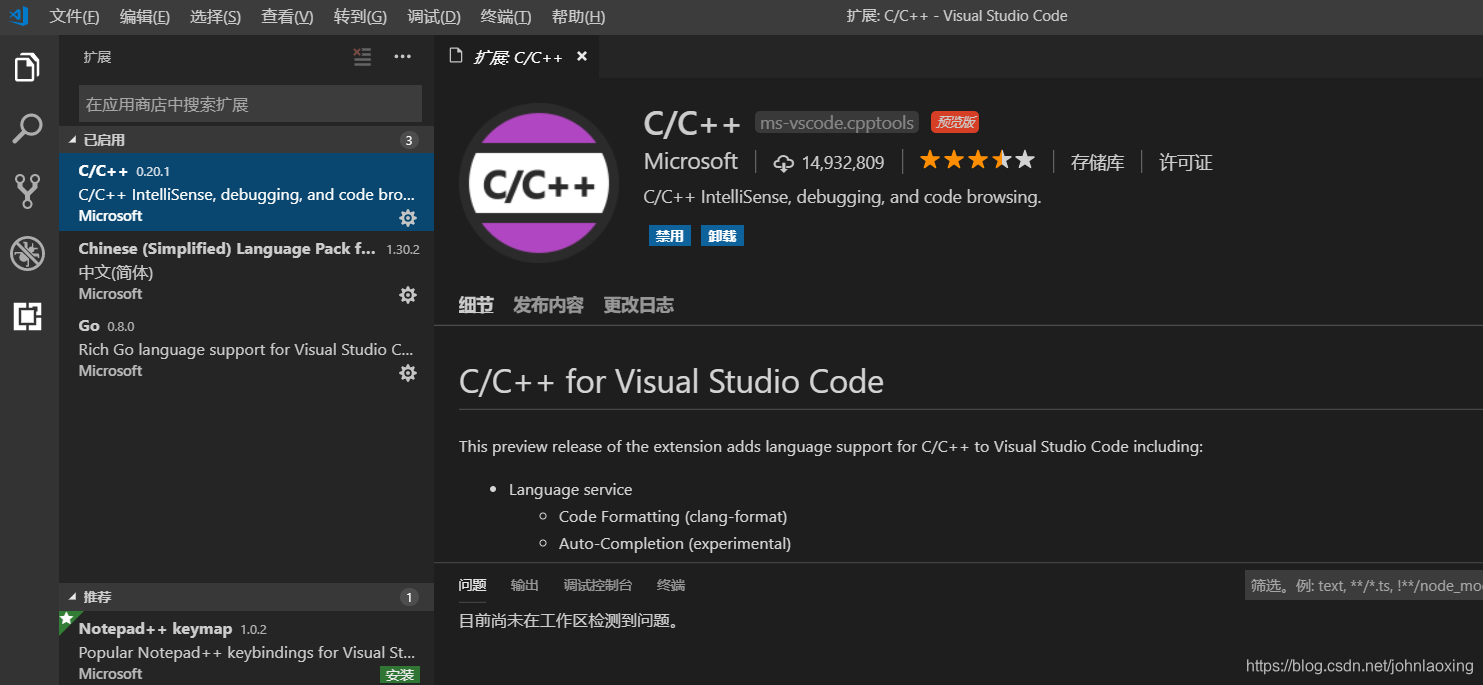Click the Language service bullet text
The width and height of the screenshot is (1483, 685).
[571, 490]
